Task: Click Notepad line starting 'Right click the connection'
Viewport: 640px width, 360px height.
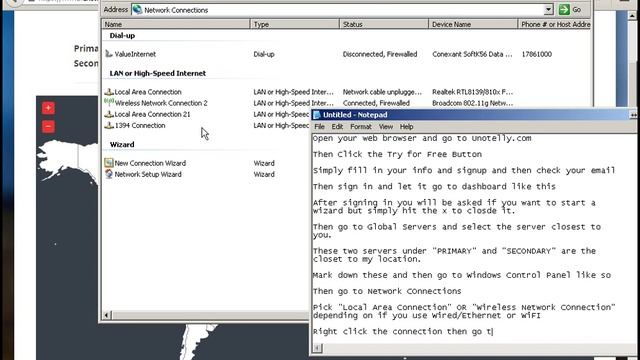Action: click(x=403, y=331)
